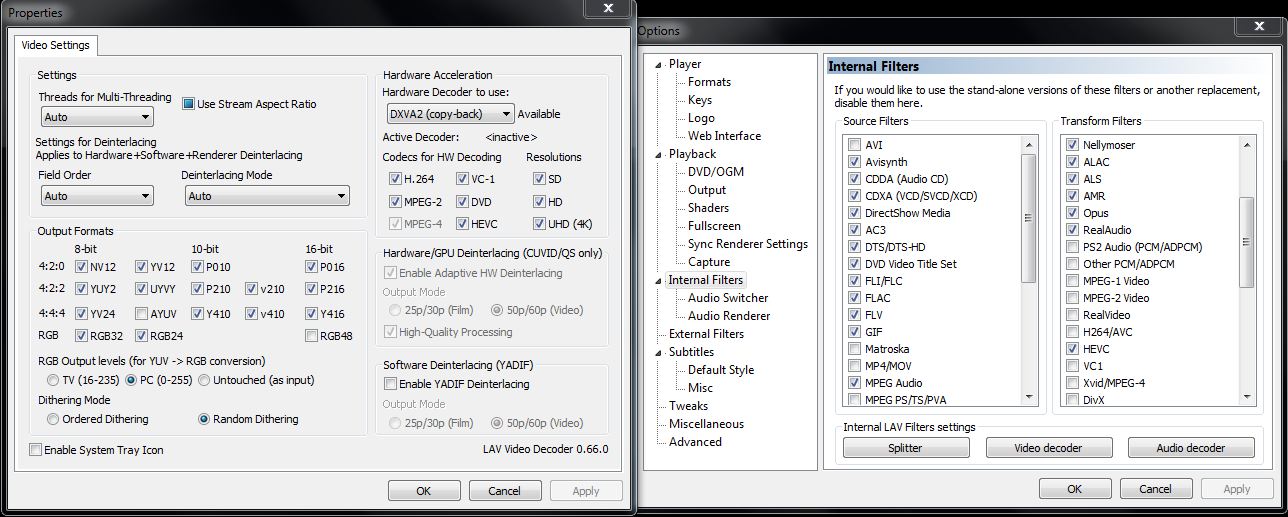Select TV (16-235) RGB output level

tap(53, 380)
